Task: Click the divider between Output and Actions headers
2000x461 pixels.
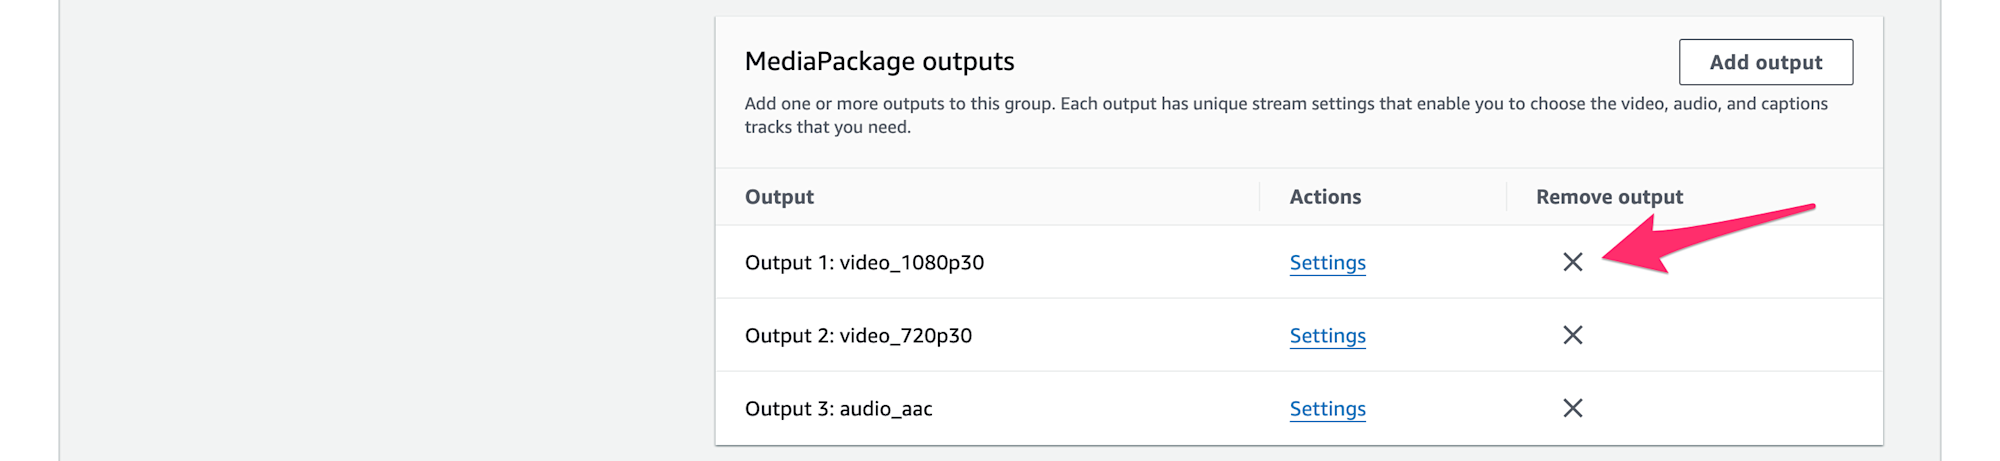Action: pyautogui.click(x=1259, y=197)
